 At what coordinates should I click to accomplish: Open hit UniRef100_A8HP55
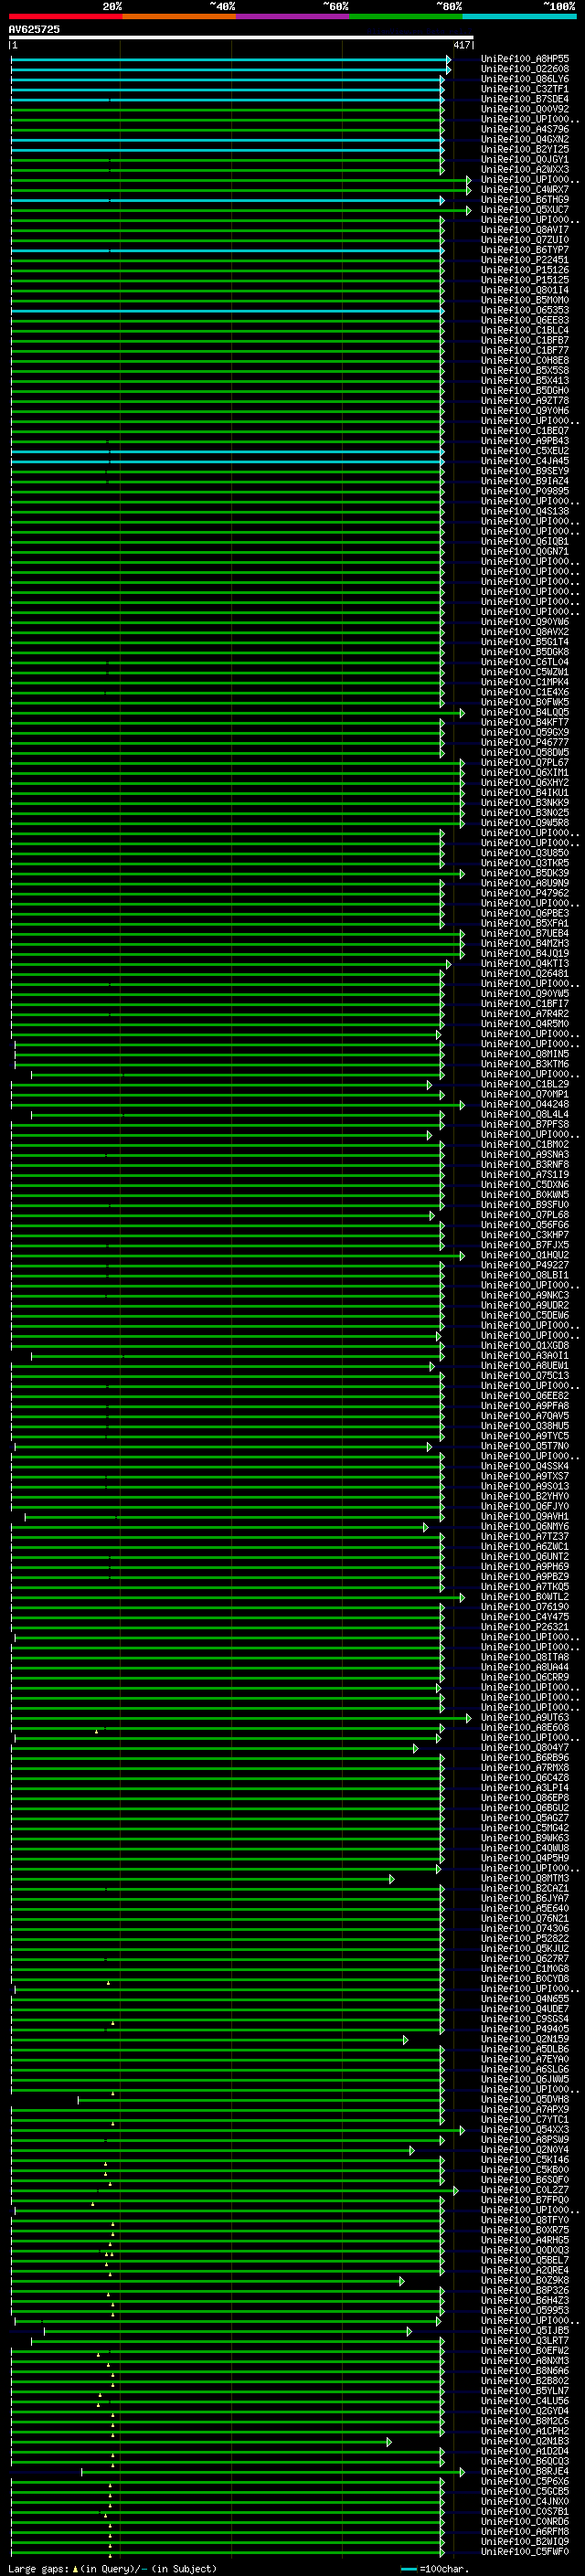pos(525,59)
